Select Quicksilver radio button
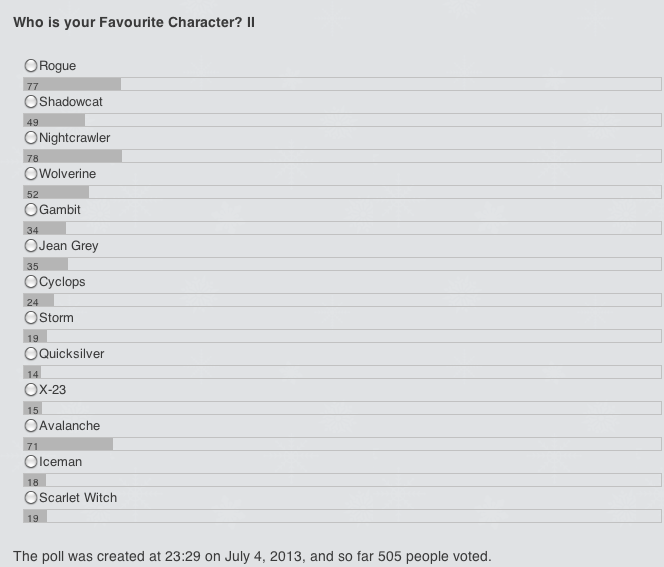This screenshot has height=567, width=664. pos(31,354)
